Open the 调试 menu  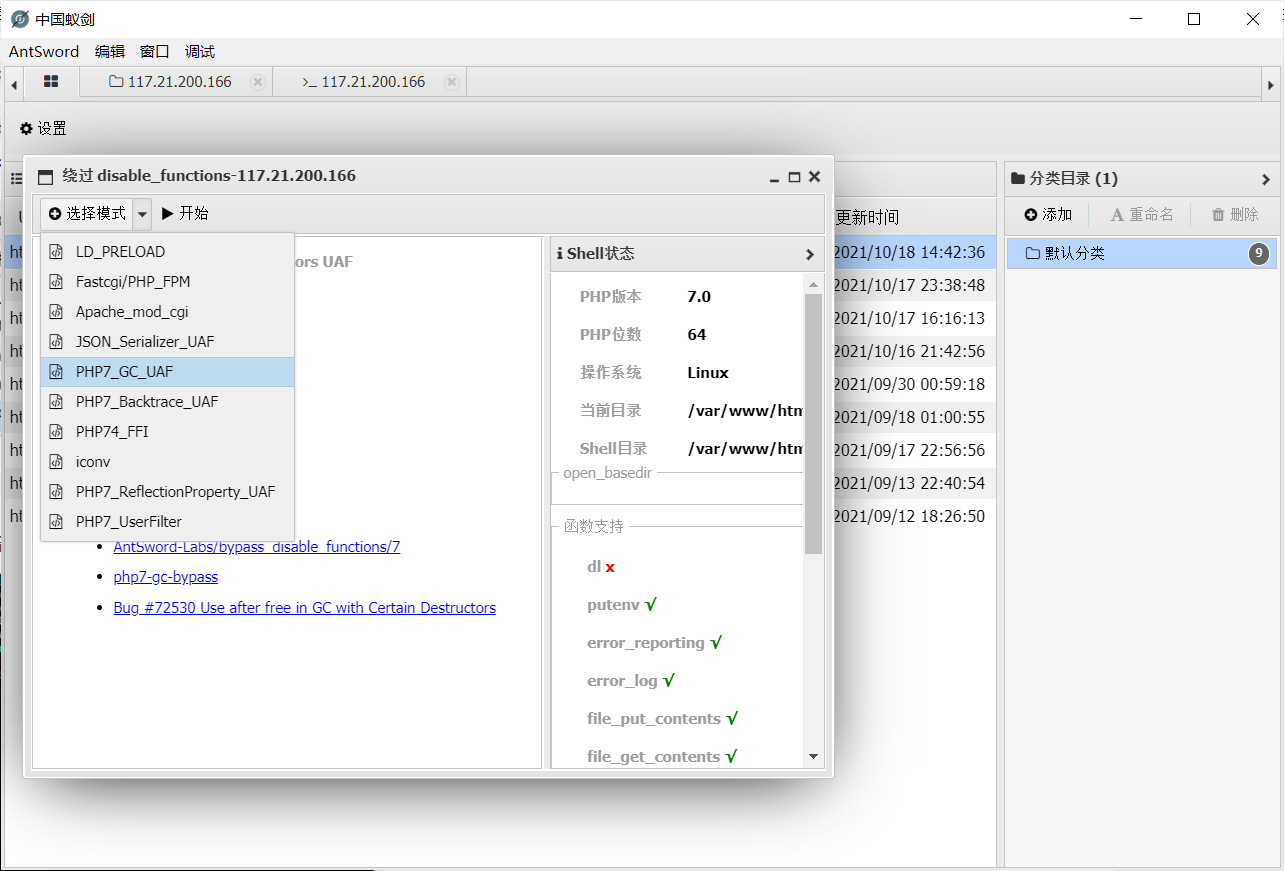coord(200,52)
